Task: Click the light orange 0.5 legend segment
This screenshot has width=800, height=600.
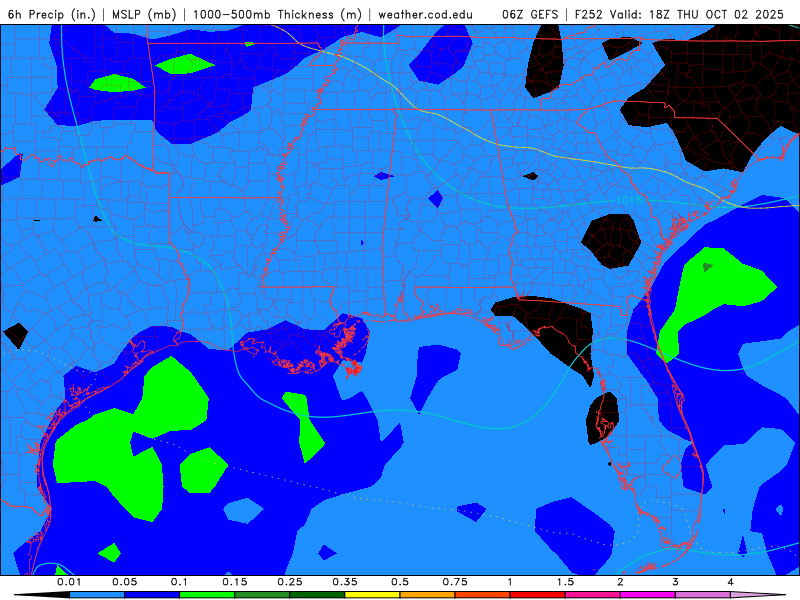Action: coord(428,595)
